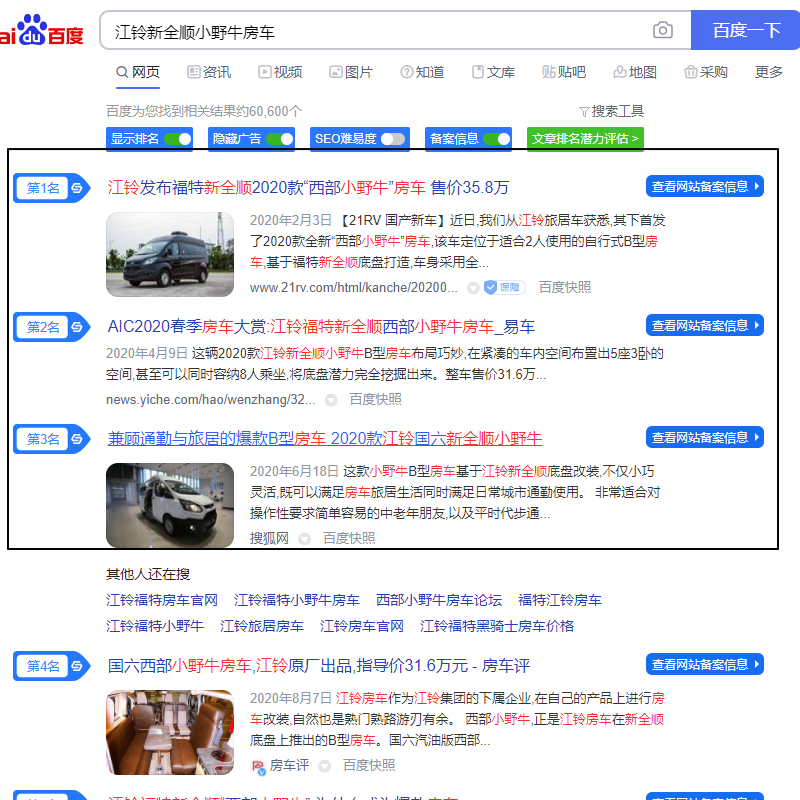
Task: Search related term 江铃福特黑骑士房车价格
Action: pyautogui.click(x=497, y=626)
